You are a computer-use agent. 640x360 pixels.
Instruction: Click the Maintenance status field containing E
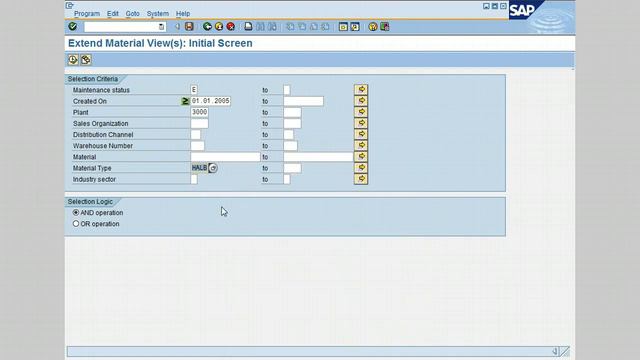194,90
